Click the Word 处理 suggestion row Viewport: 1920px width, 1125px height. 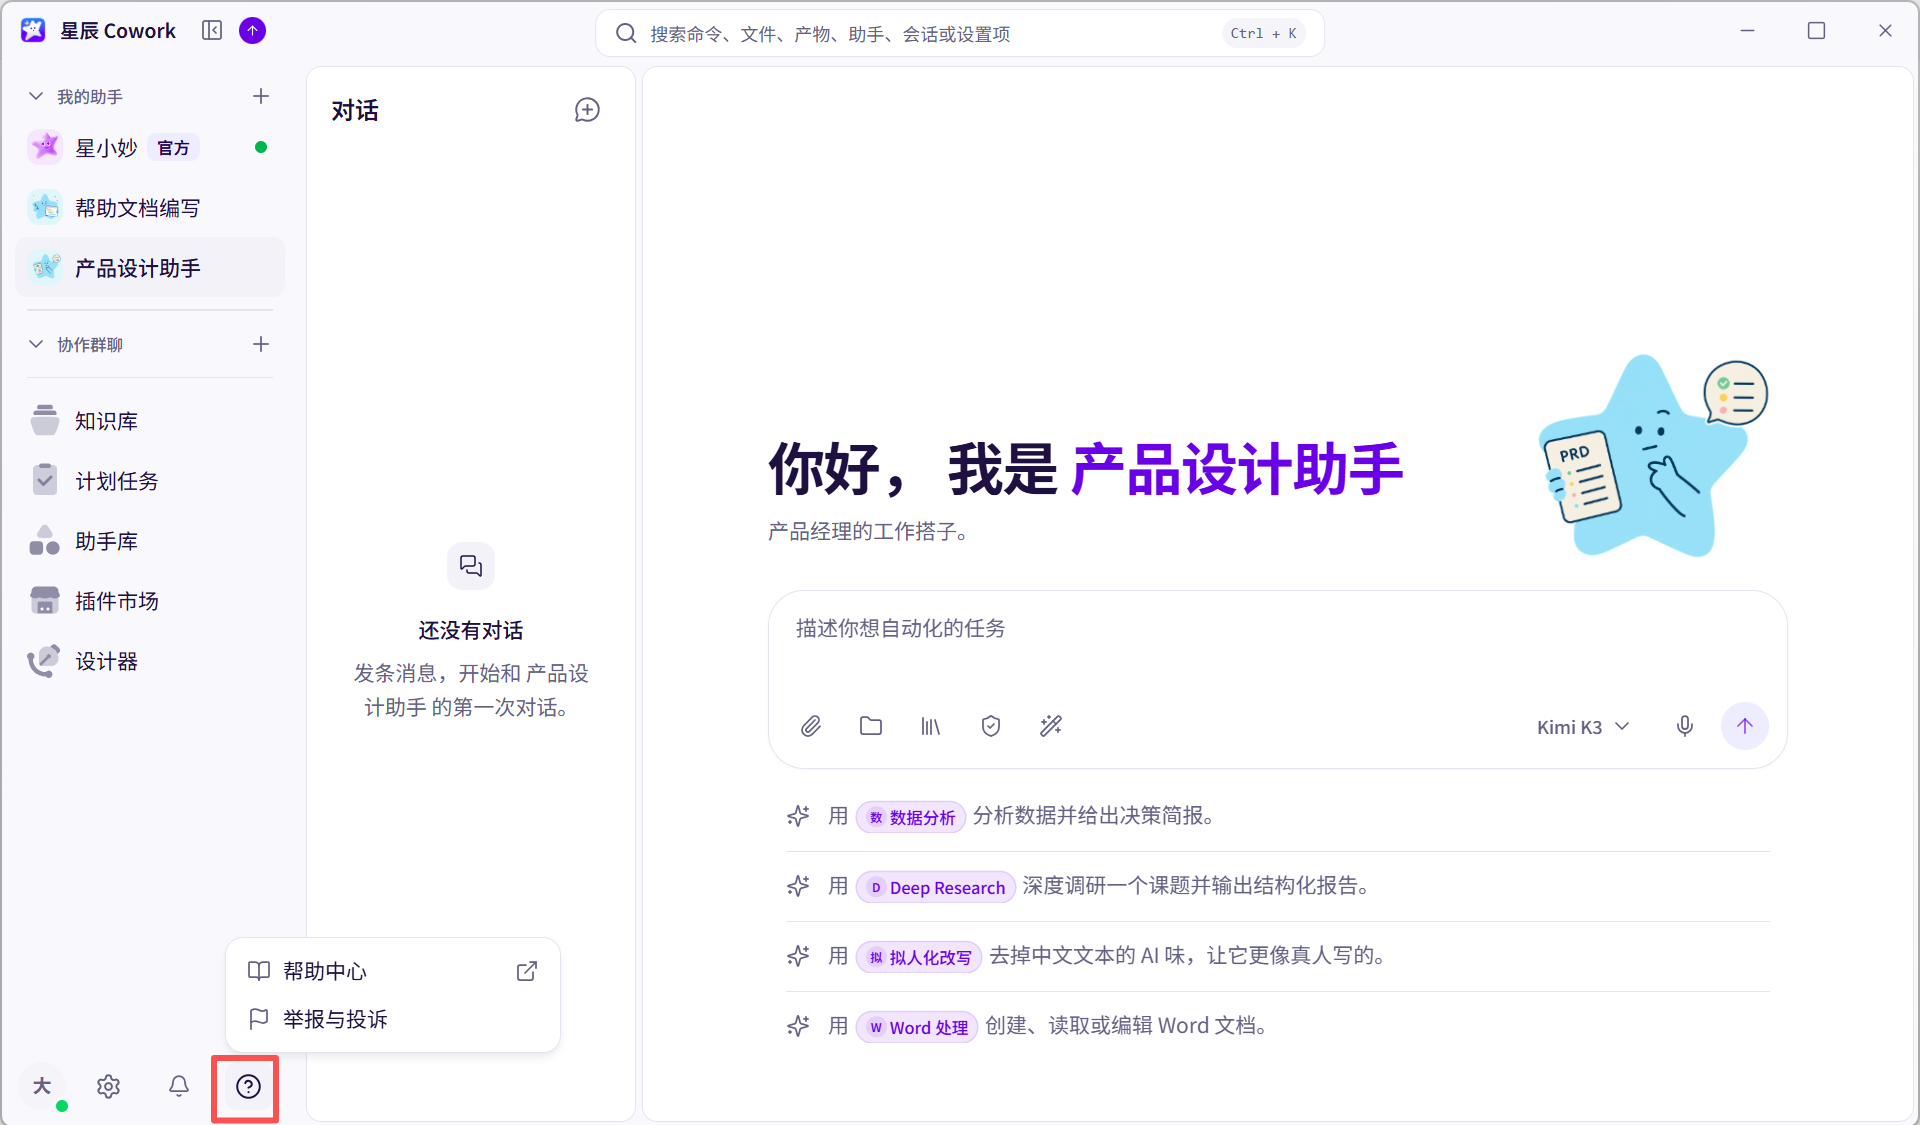click(x=1278, y=1026)
